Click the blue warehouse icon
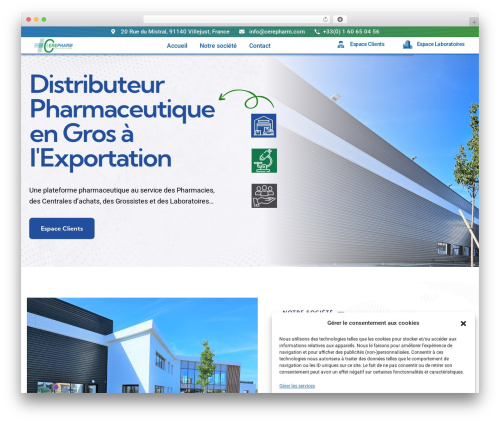Image resolution: width=500 pixels, height=423 pixels. click(x=264, y=126)
